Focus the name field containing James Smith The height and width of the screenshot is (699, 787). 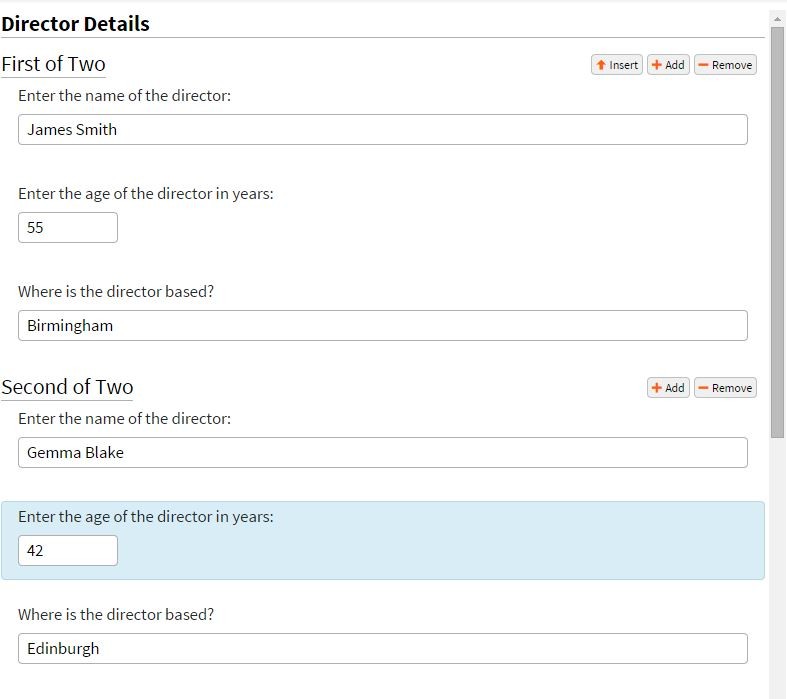point(382,130)
